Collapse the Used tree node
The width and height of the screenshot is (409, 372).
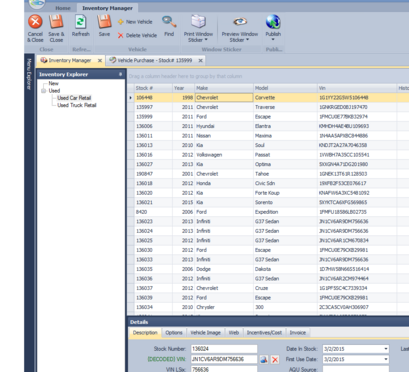tap(43, 91)
